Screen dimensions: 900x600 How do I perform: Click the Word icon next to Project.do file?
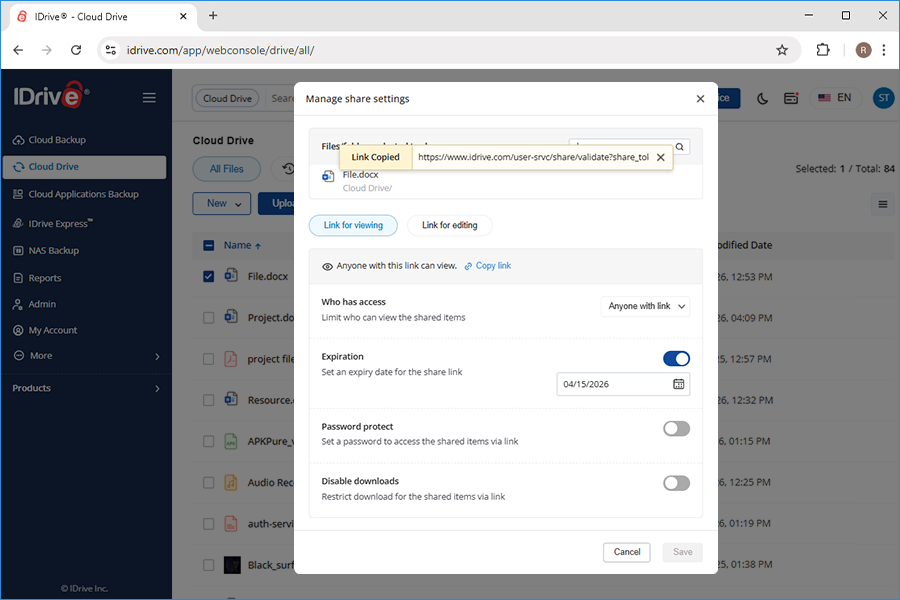(231, 316)
